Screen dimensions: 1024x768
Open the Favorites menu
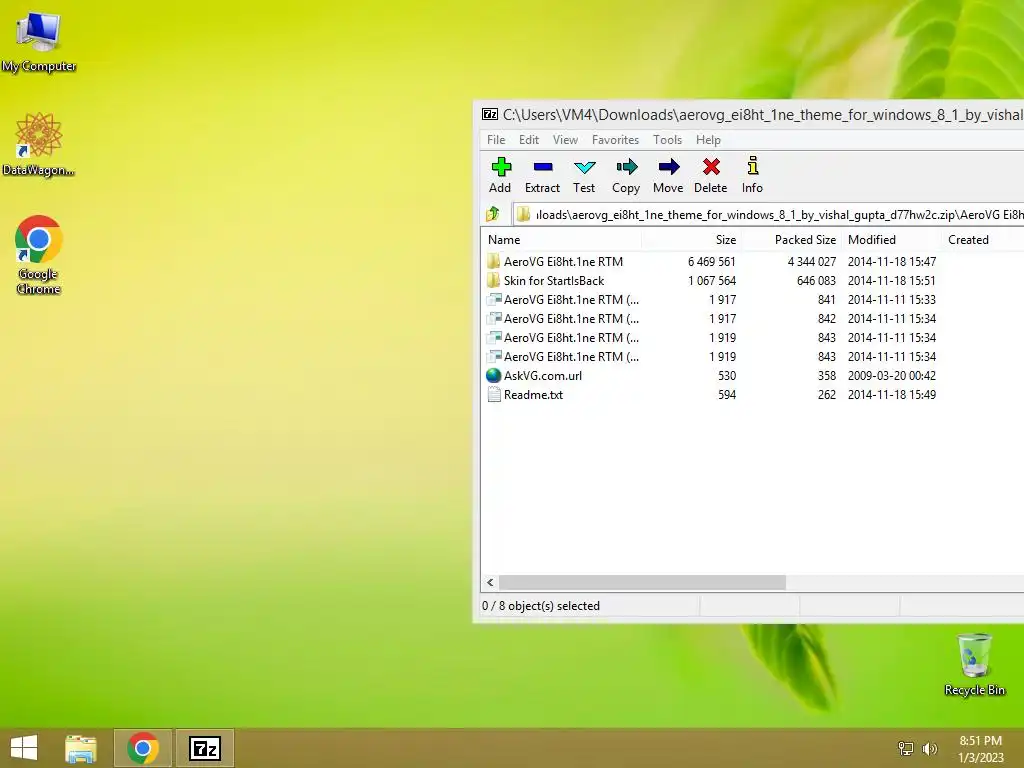click(x=615, y=140)
